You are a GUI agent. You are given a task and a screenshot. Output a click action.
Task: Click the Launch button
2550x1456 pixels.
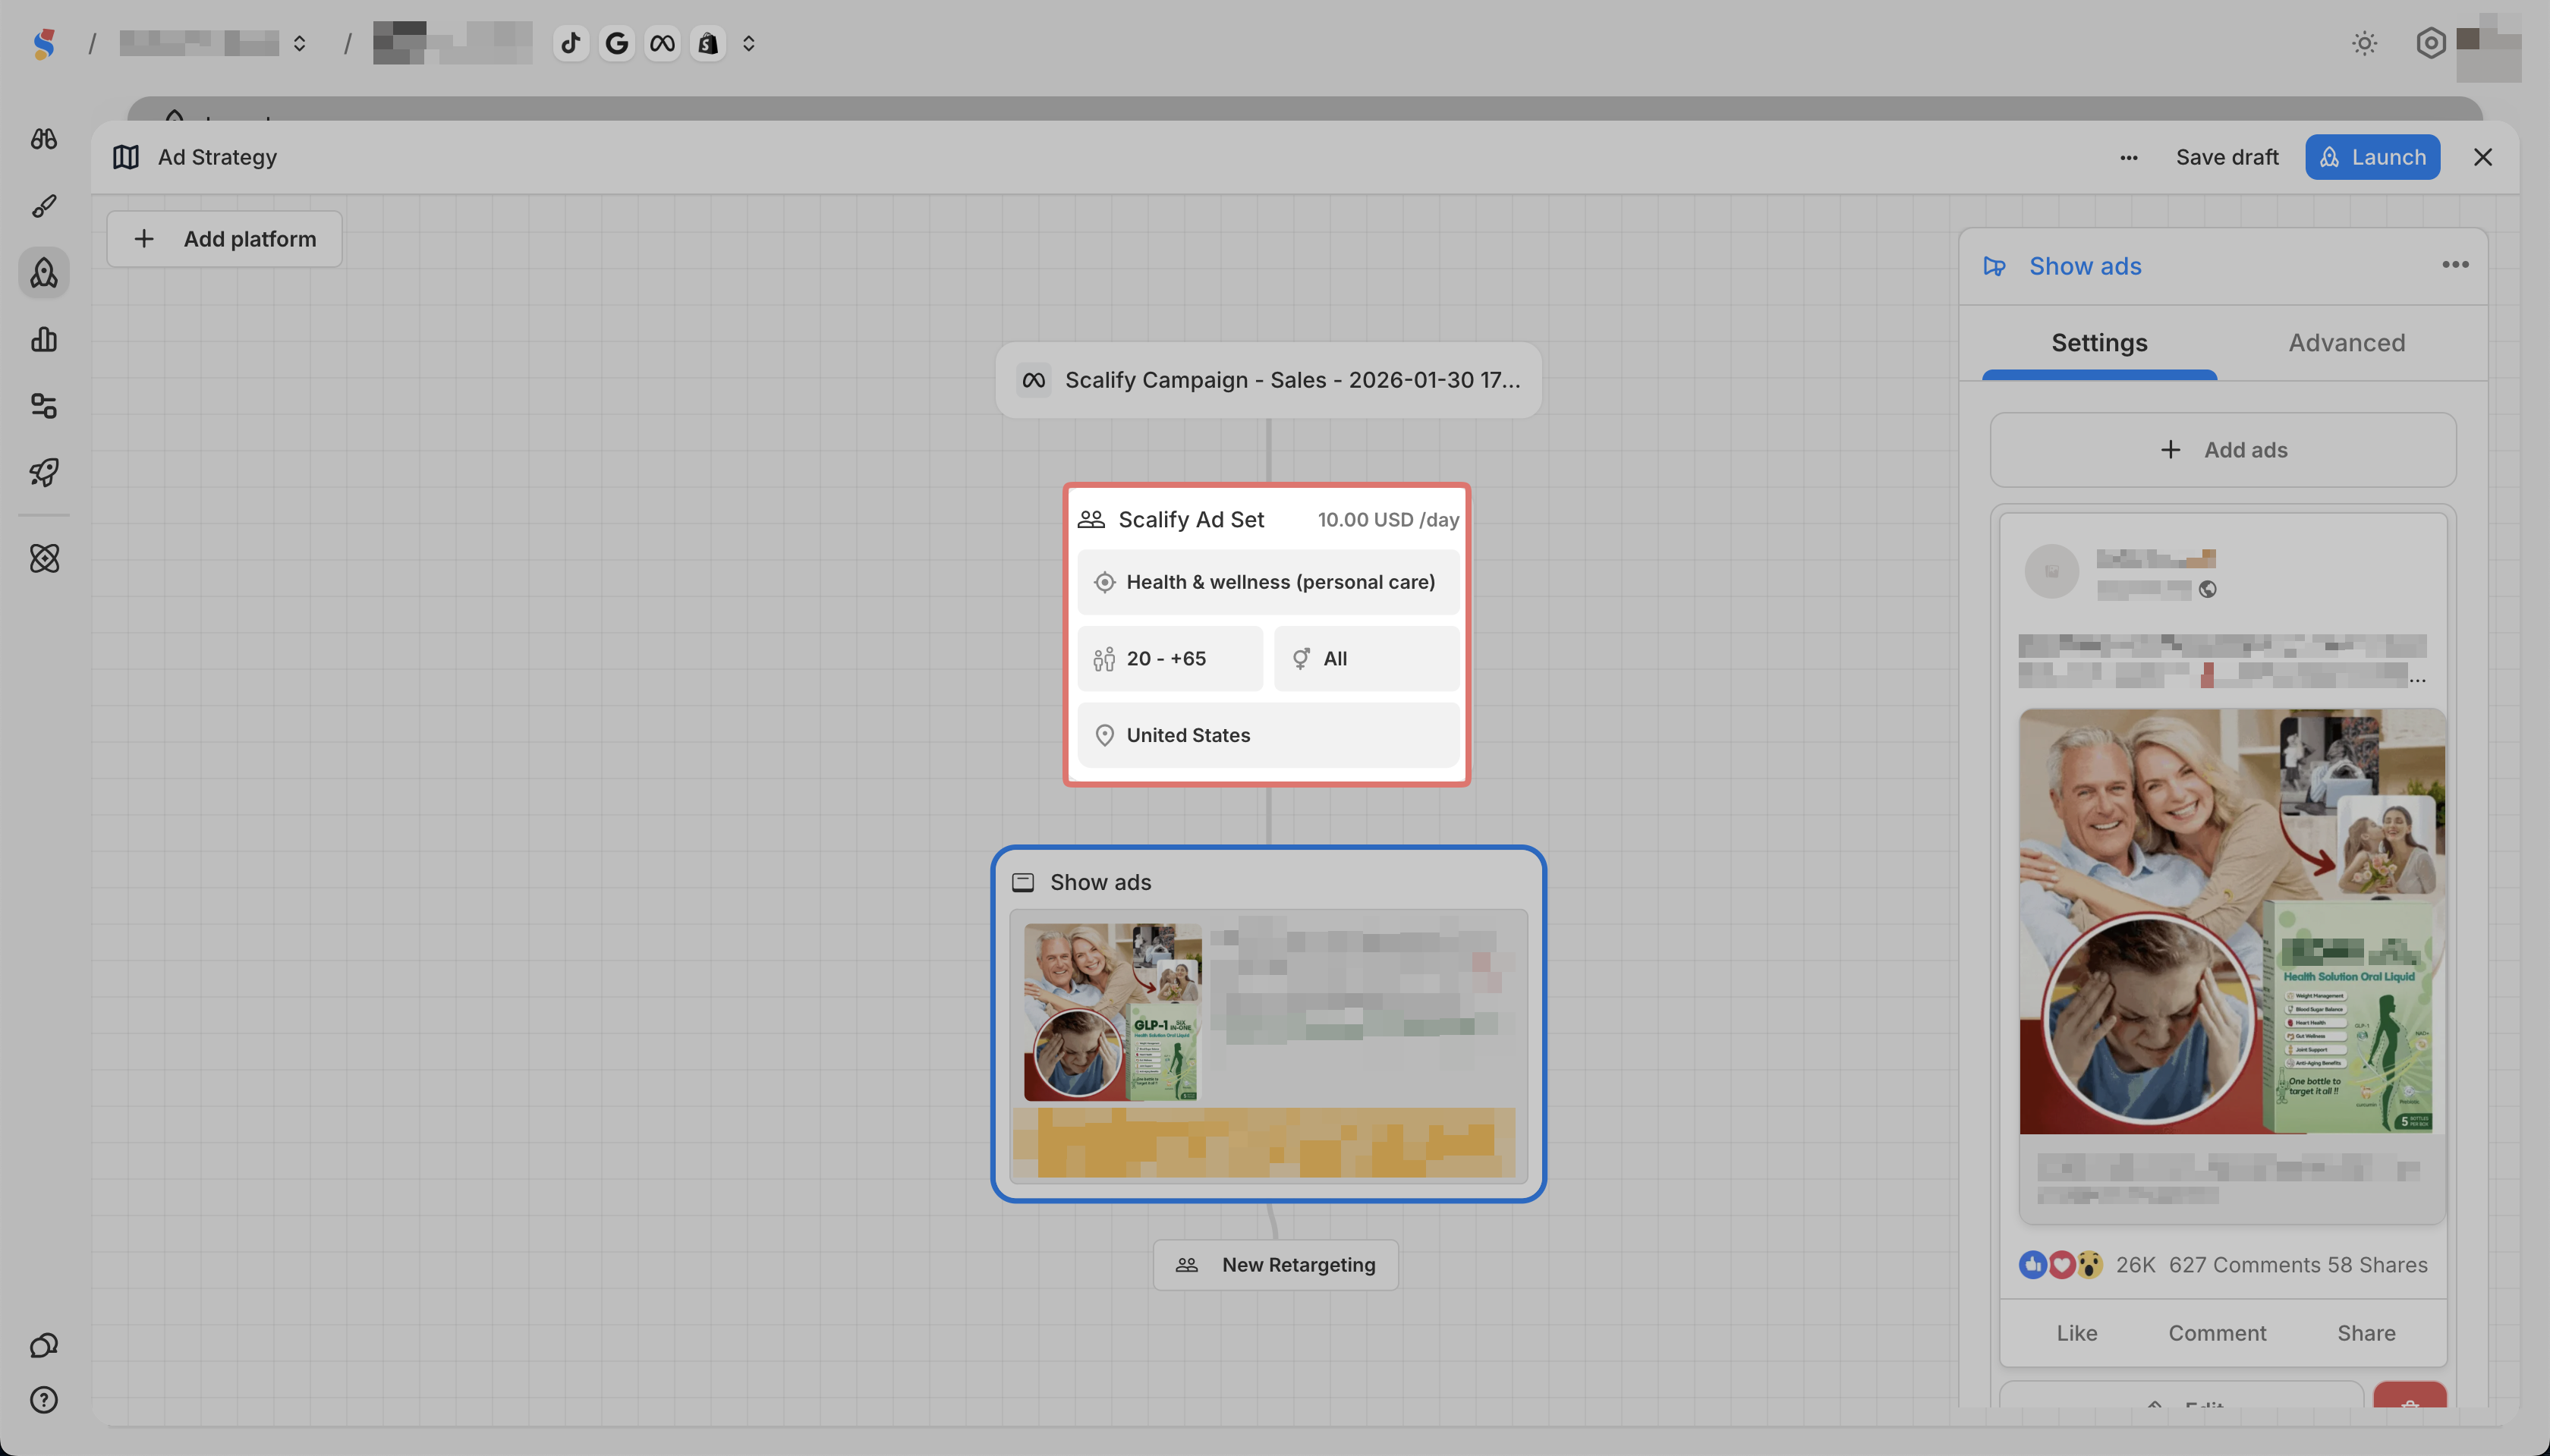(2372, 157)
